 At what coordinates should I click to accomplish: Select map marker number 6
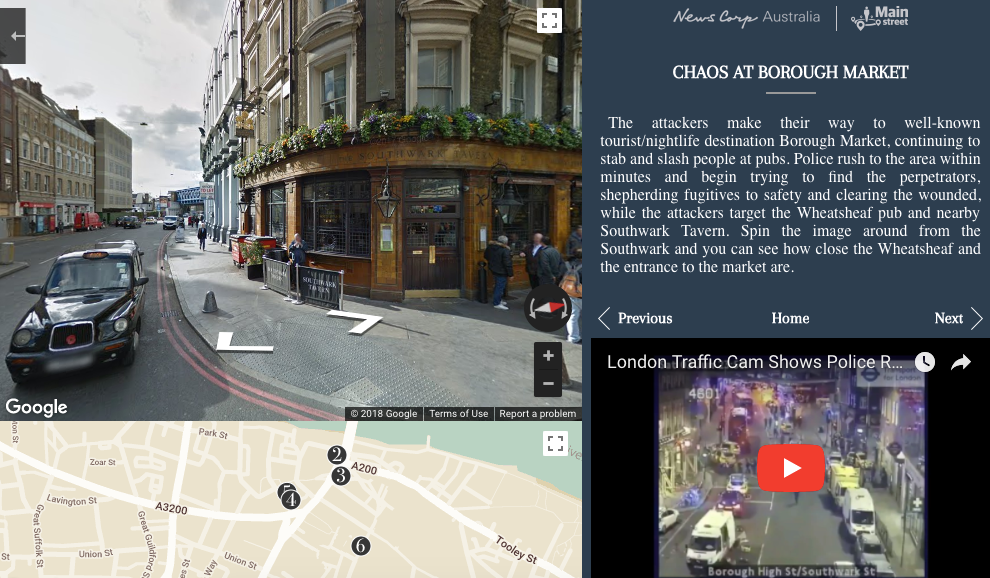tap(361, 546)
